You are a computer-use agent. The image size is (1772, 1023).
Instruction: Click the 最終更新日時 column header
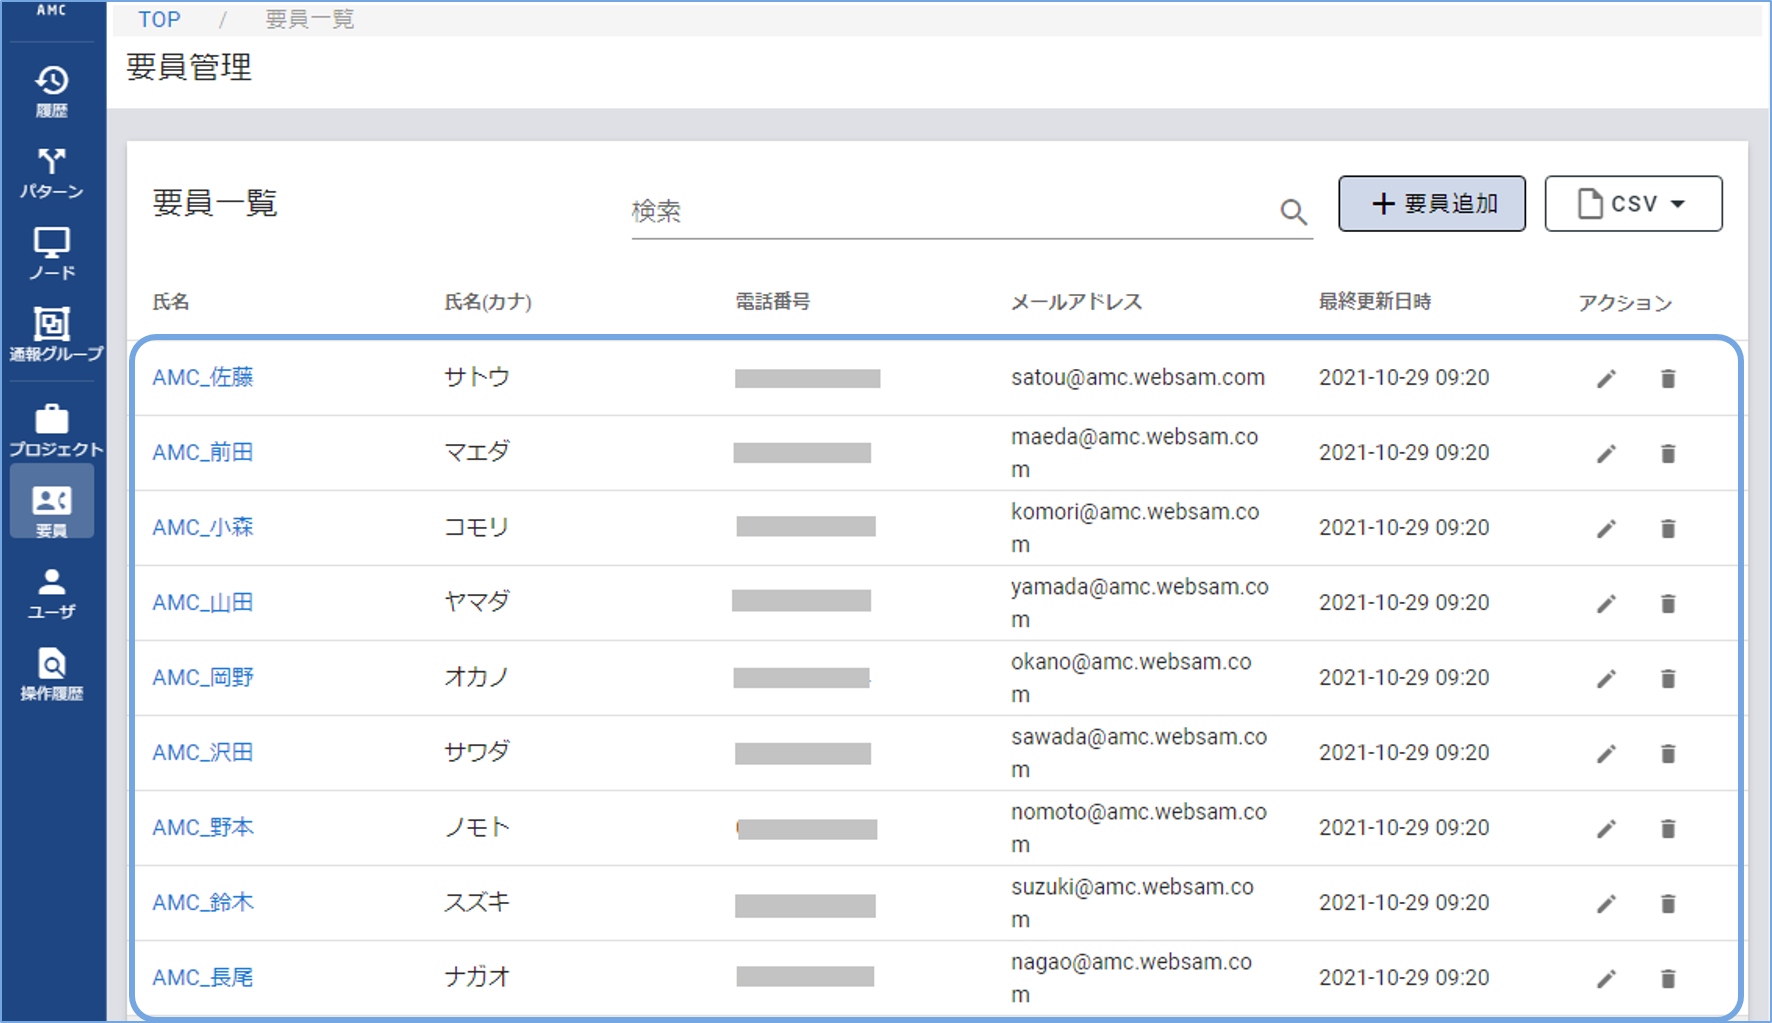[x=1375, y=301]
